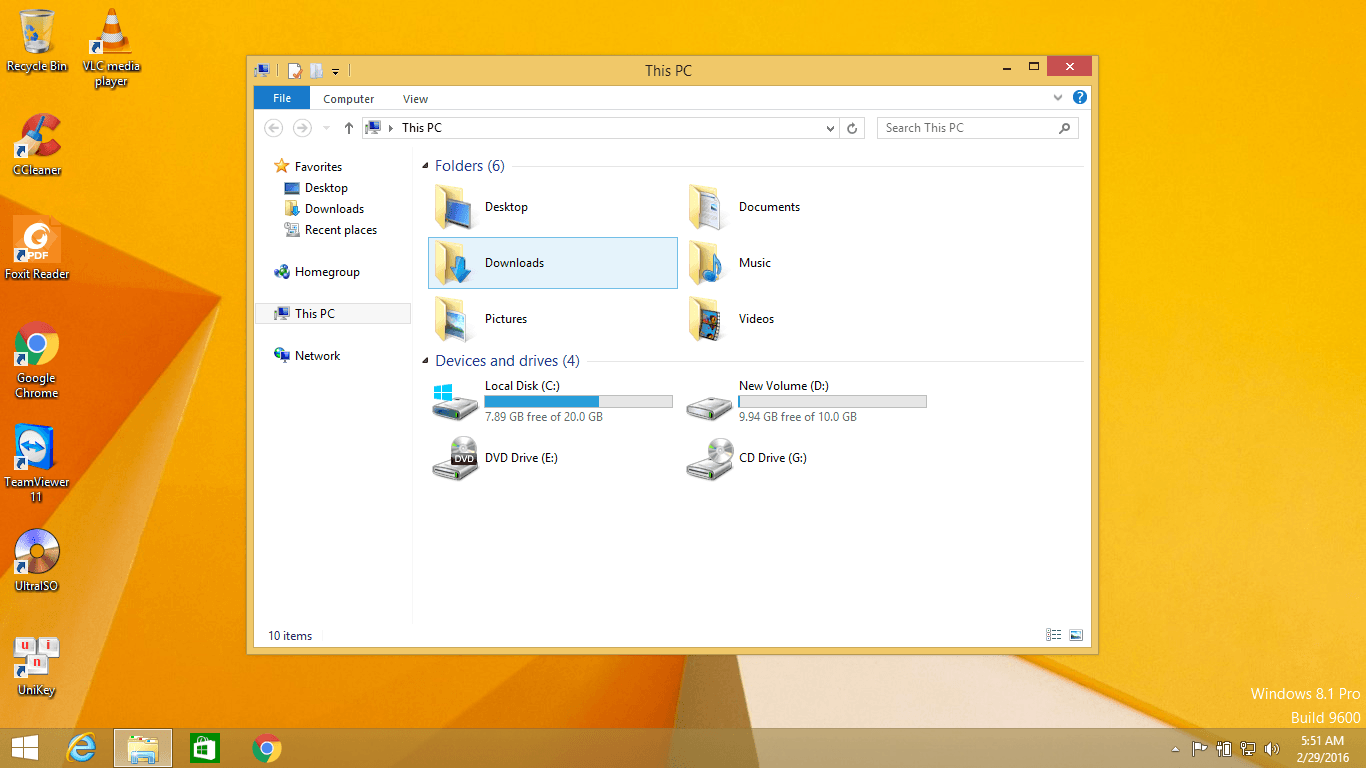The image size is (1366, 768).
Task: Click the Properties icon in the title bar
Action: pos(295,71)
